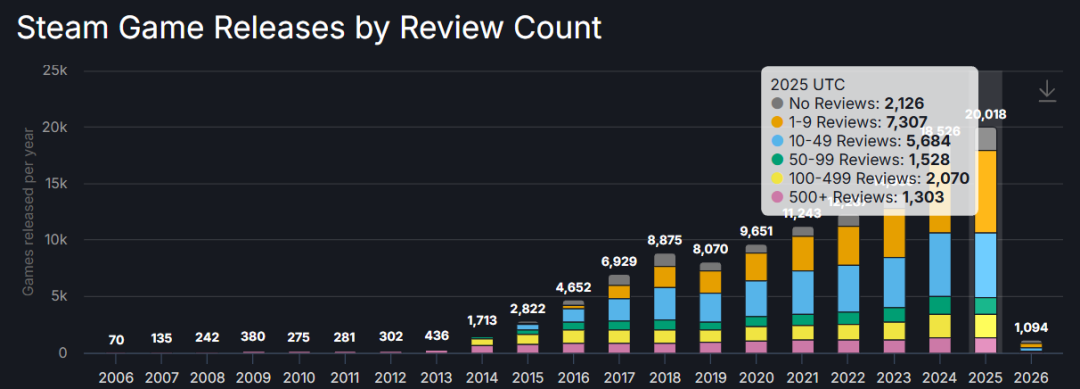The width and height of the screenshot is (1080, 389).
Task: Click the blue segment of the 2017 bar
Action: click(619, 310)
